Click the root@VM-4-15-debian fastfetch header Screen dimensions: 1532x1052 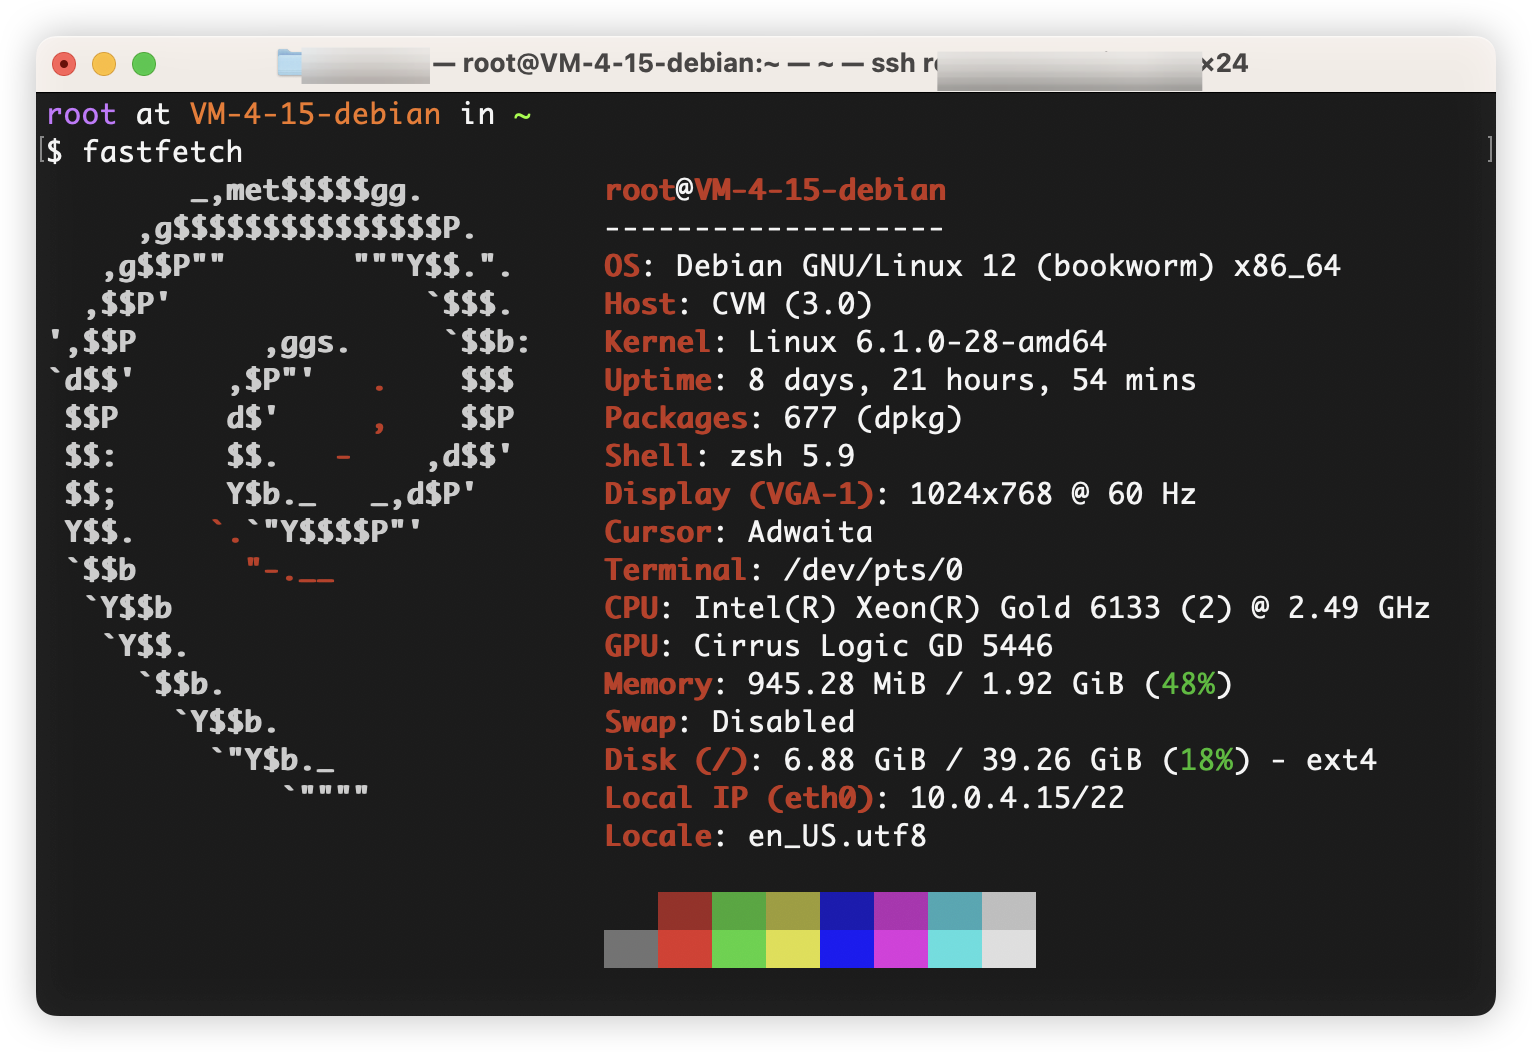(x=775, y=190)
